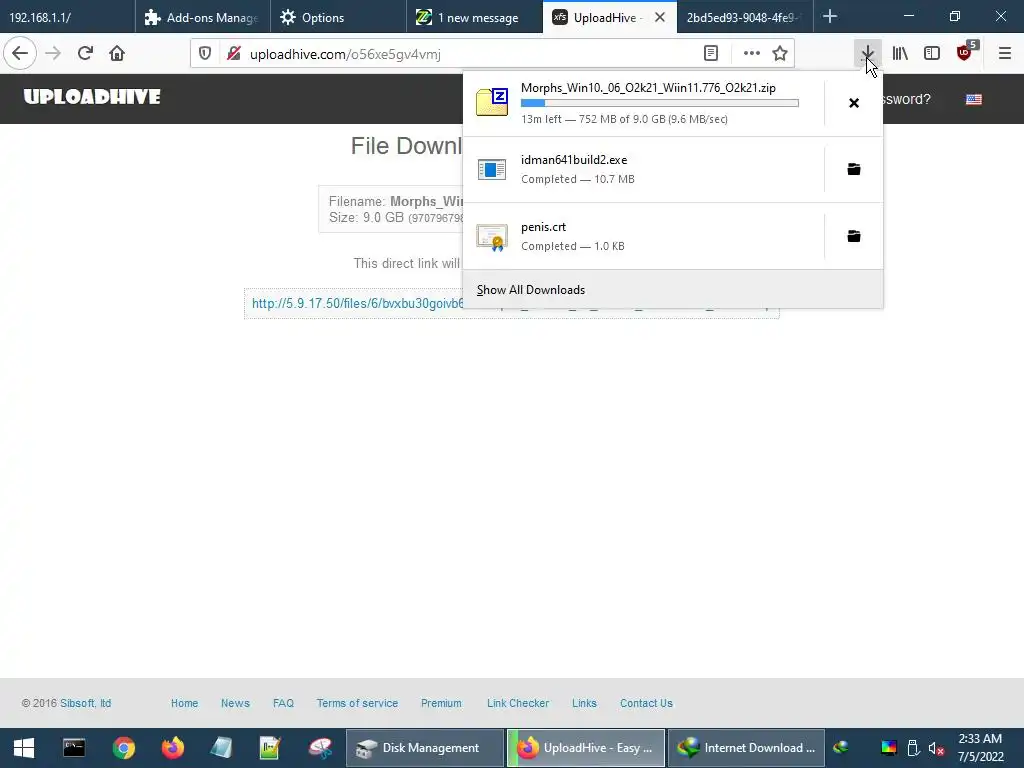Go to the Firefox home page
The image size is (1024, 768).
click(x=117, y=54)
